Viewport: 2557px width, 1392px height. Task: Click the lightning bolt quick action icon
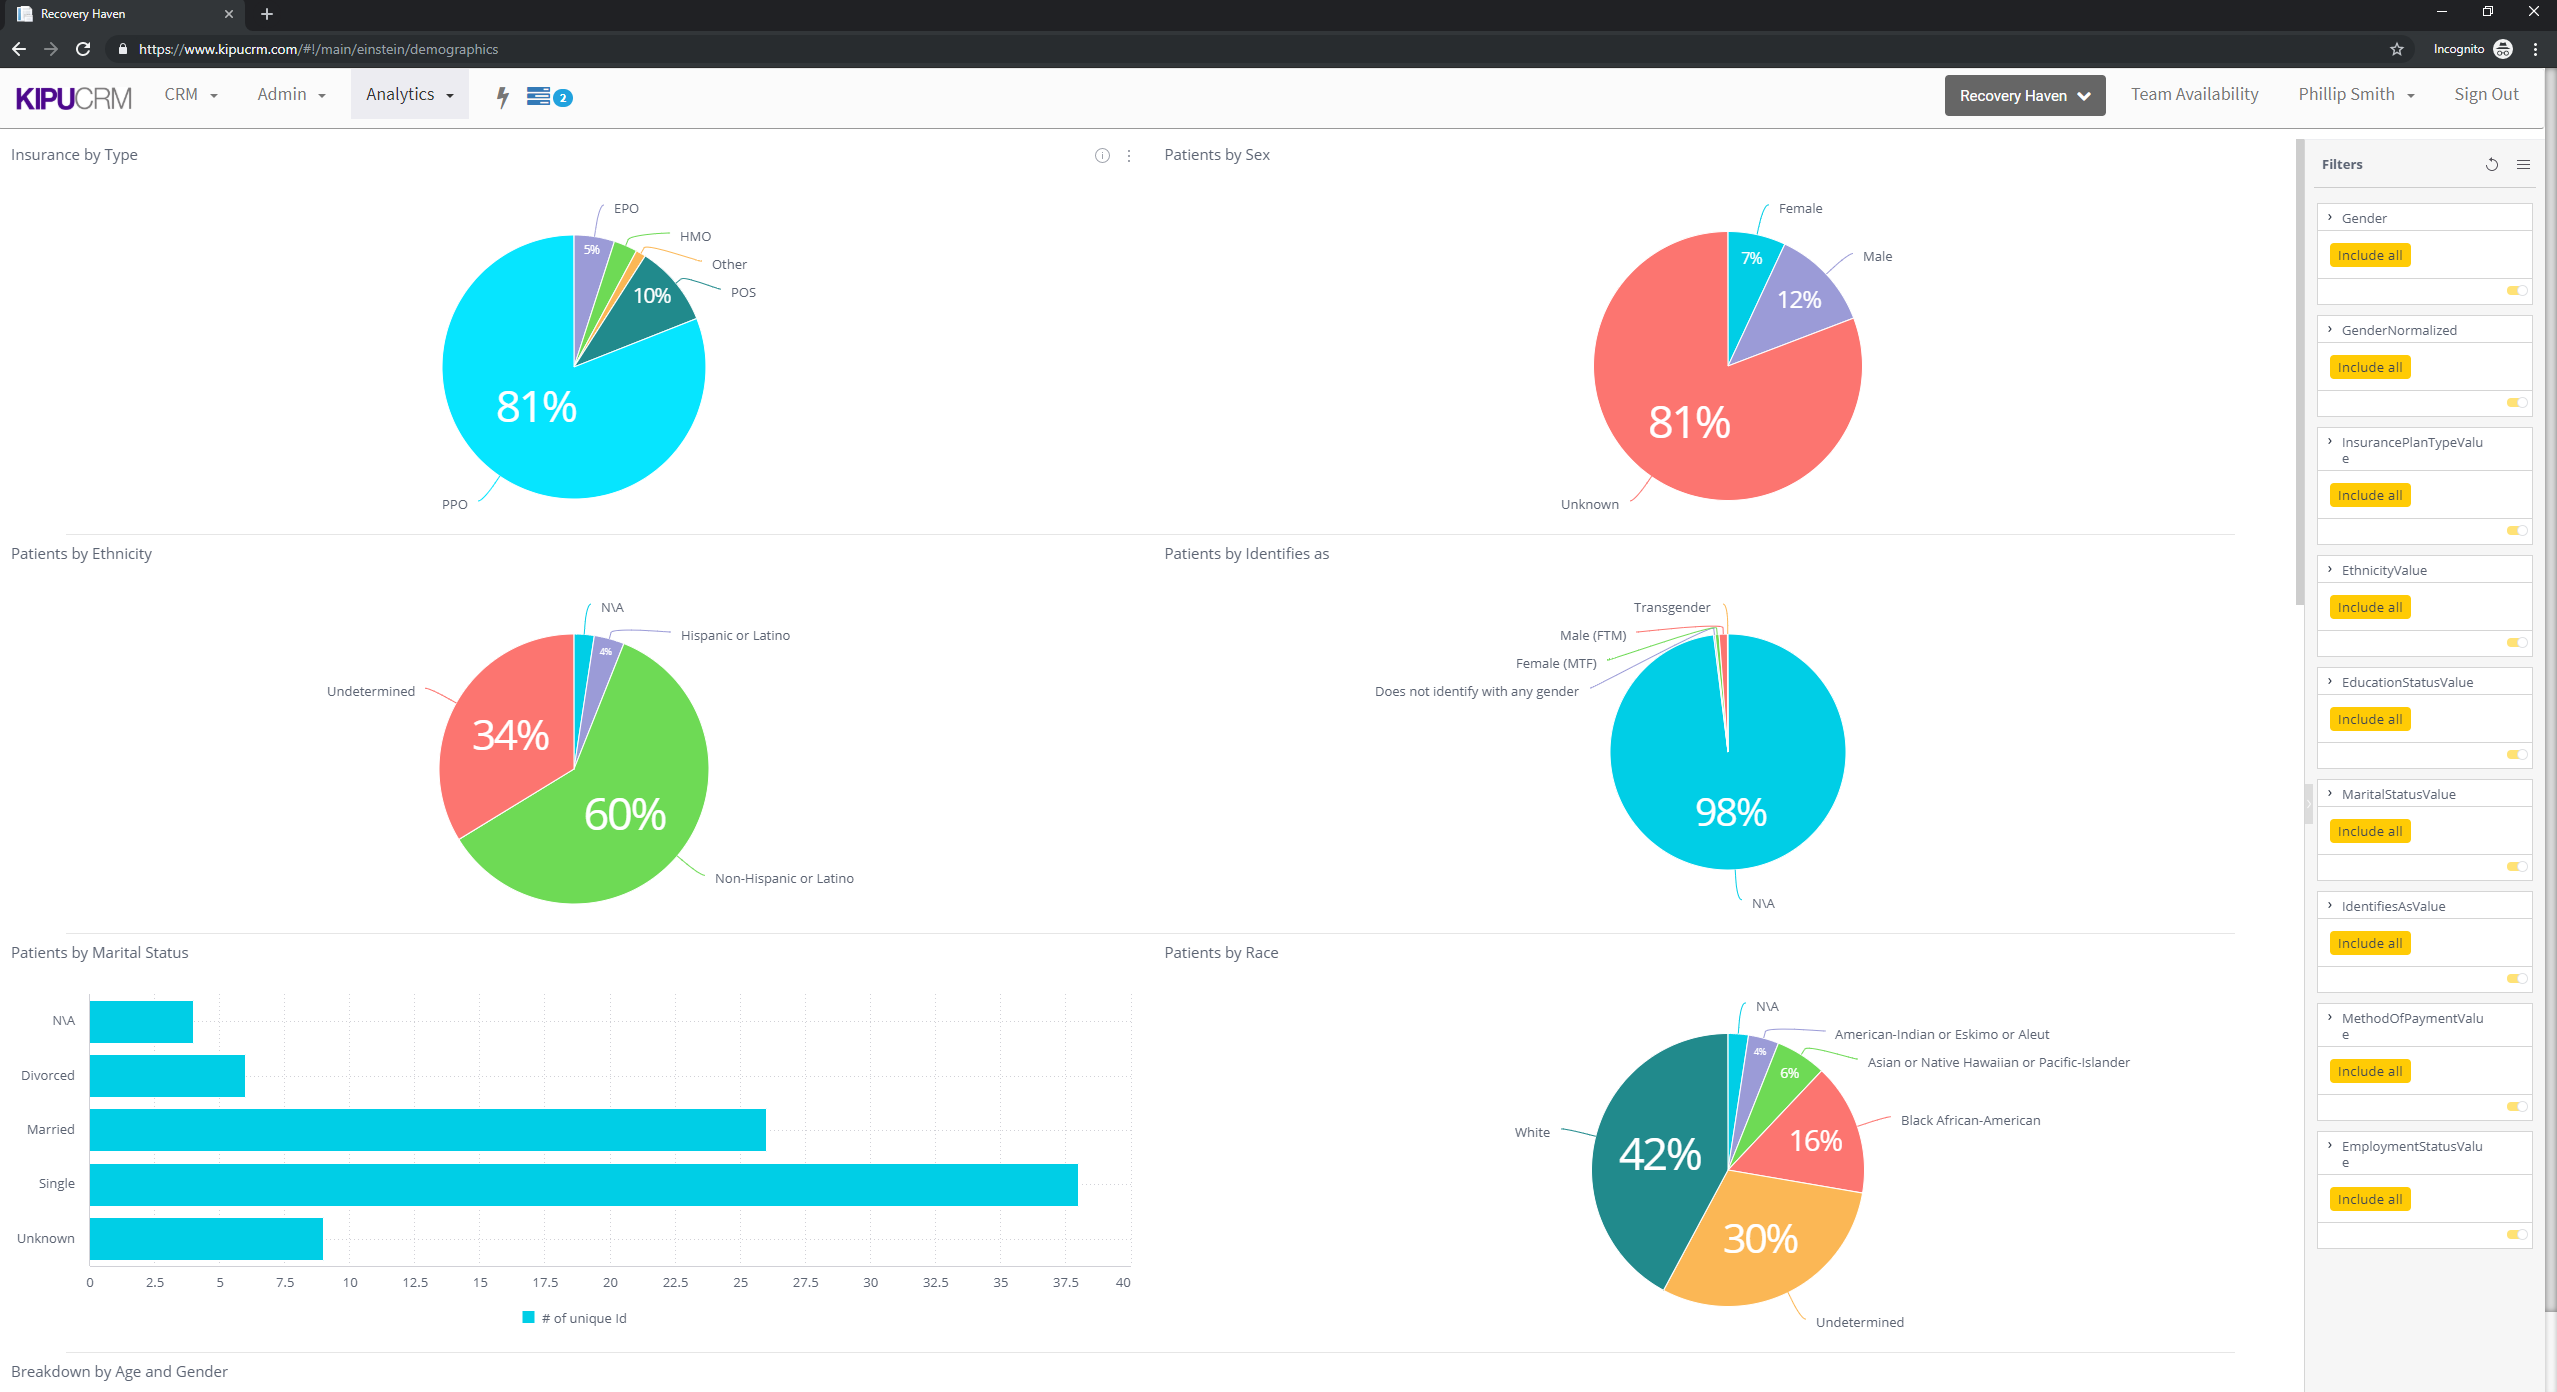503,97
